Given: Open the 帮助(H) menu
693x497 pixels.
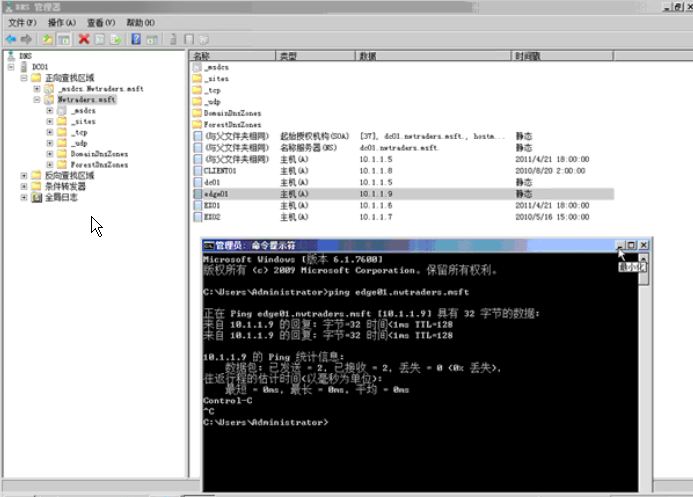Looking at the screenshot, I should (x=141, y=23).
